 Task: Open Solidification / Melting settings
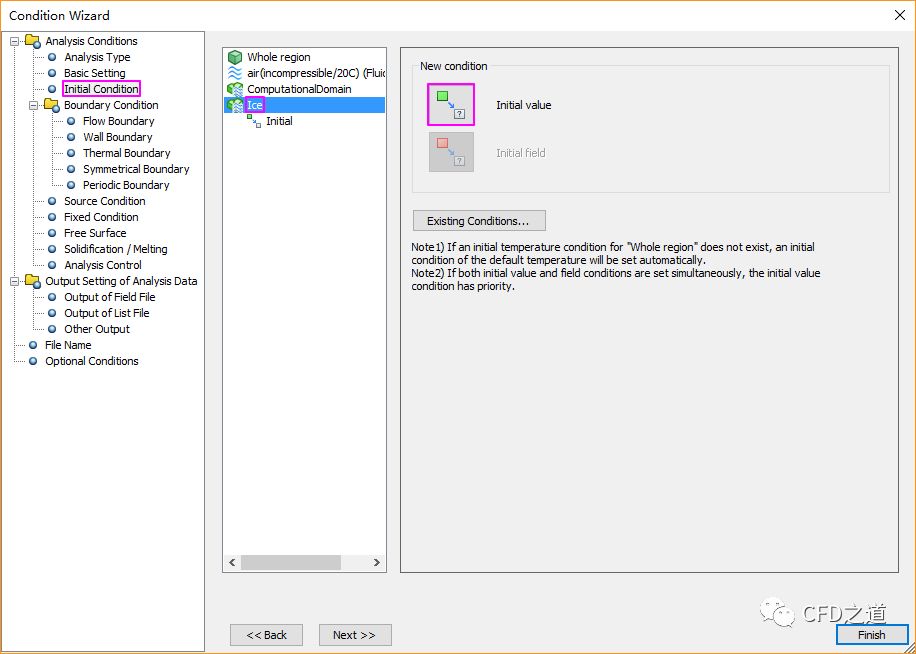(116, 249)
